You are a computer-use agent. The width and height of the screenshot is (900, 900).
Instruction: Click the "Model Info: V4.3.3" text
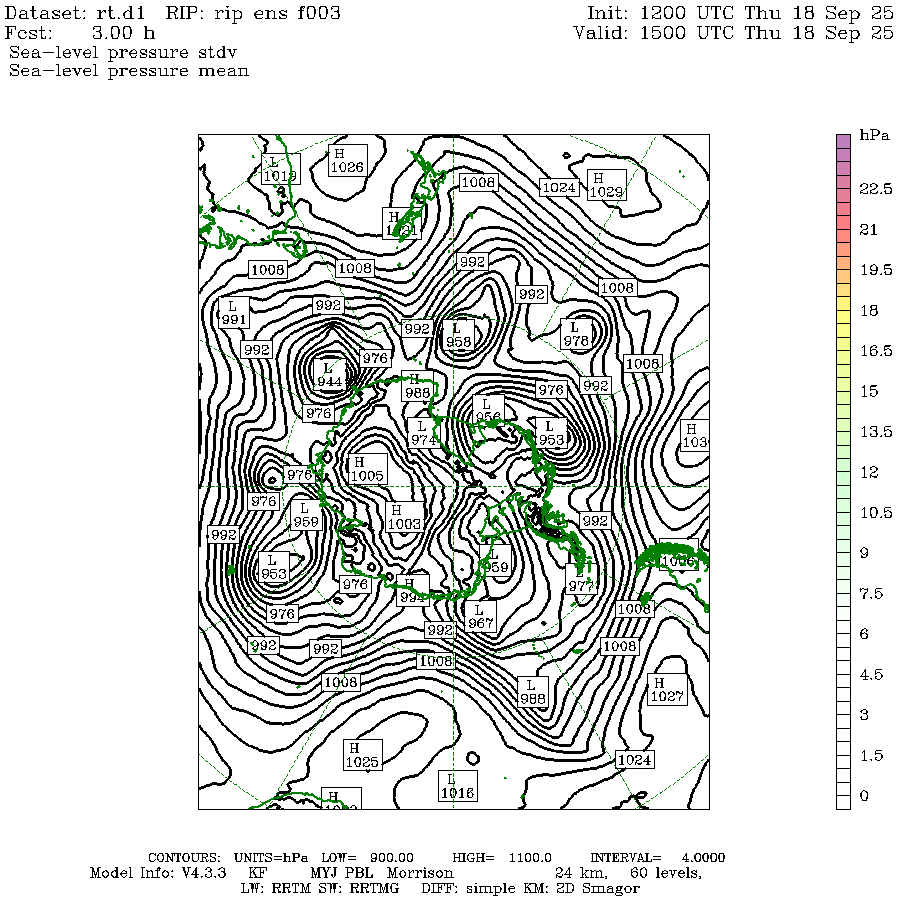pyautogui.click(x=158, y=873)
